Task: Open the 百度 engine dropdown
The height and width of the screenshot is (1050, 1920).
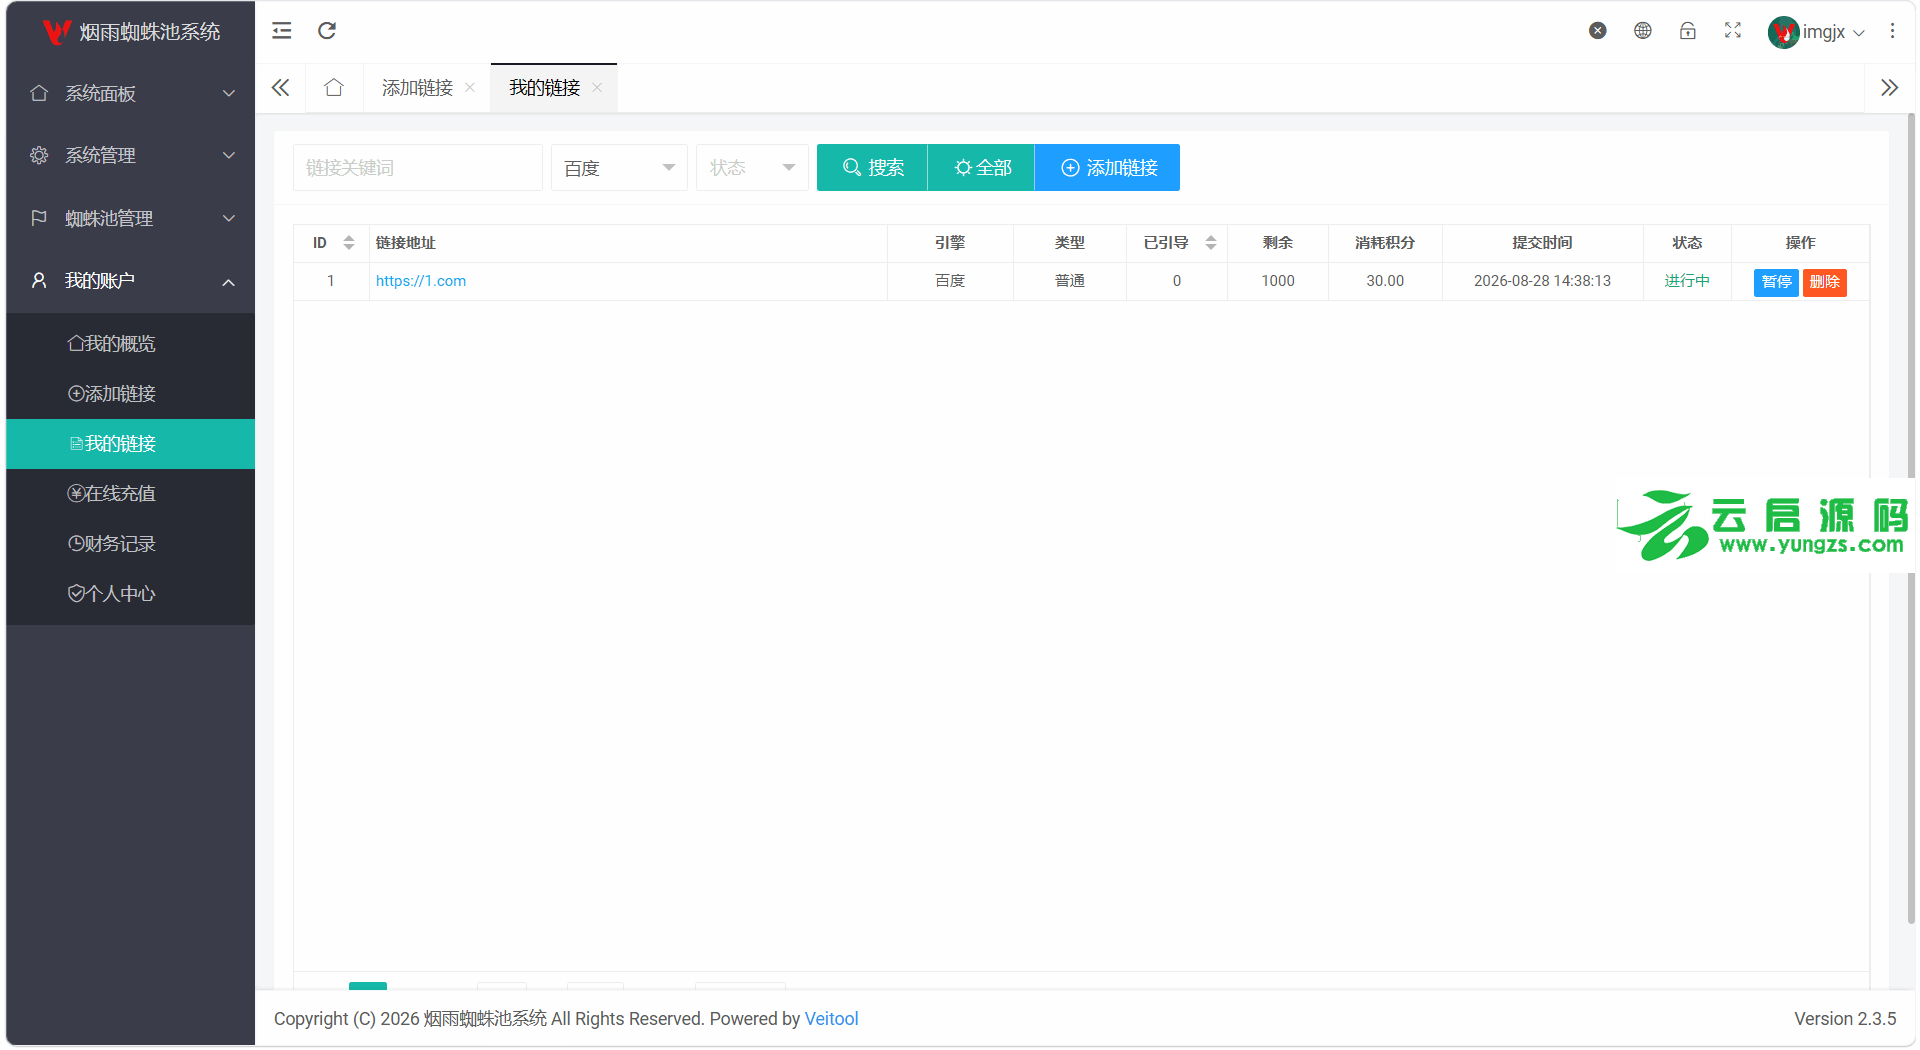Action: pyautogui.click(x=619, y=168)
